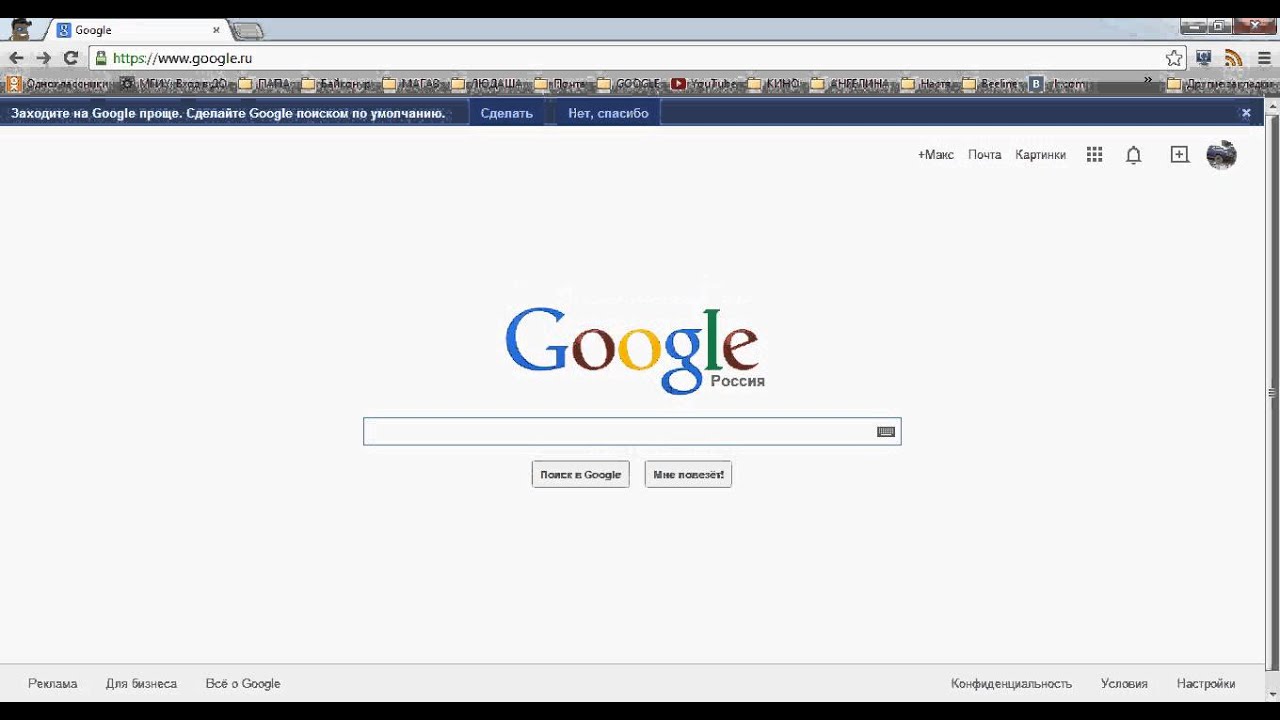Open the monitor extension icon in toolbar
The width and height of the screenshot is (1280, 720).
1204,58
